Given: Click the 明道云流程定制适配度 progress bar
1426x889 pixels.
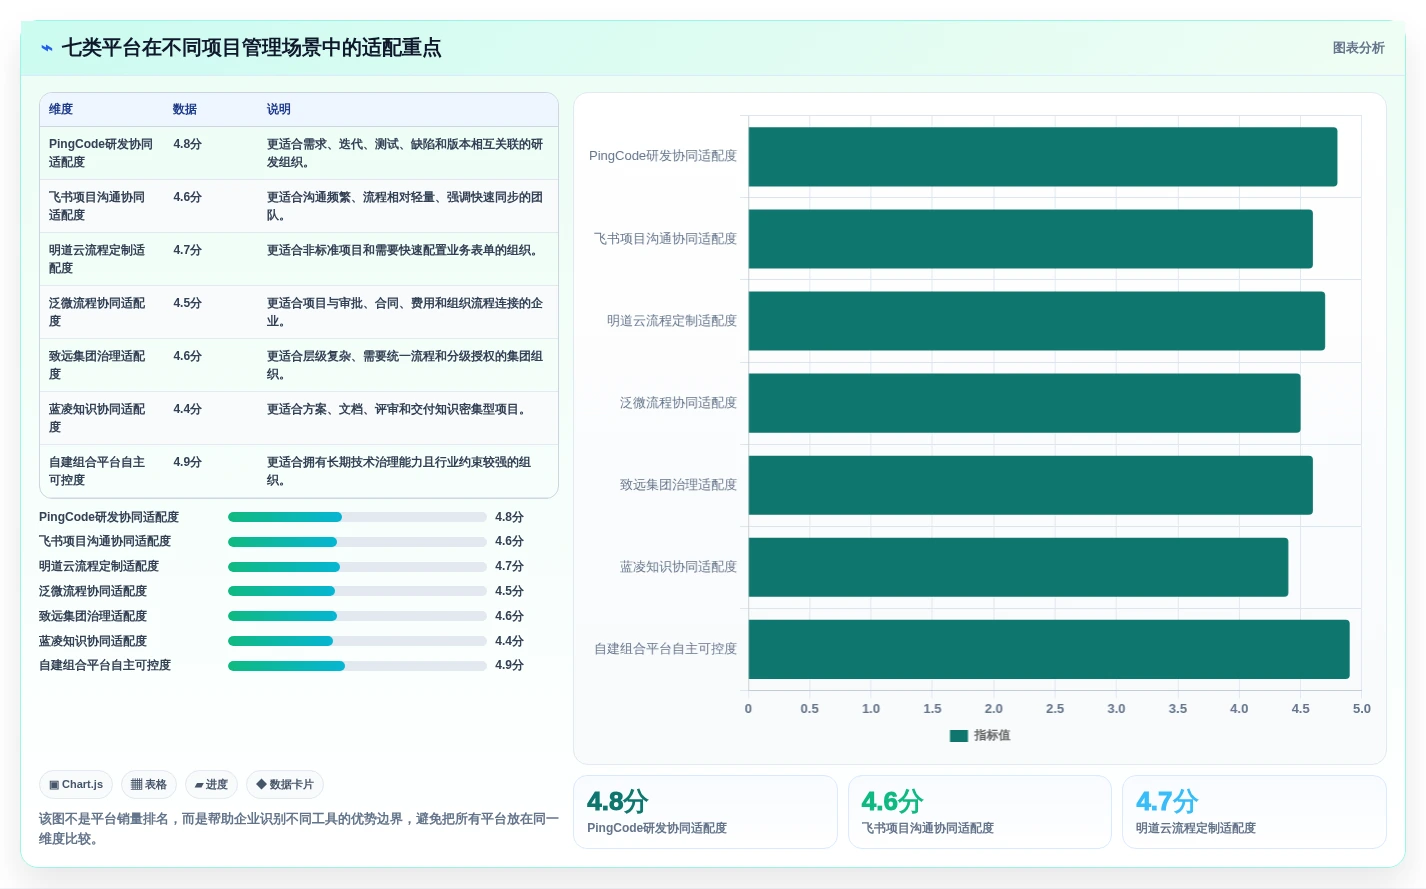Looking at the screenshot, I should [357, 567].
